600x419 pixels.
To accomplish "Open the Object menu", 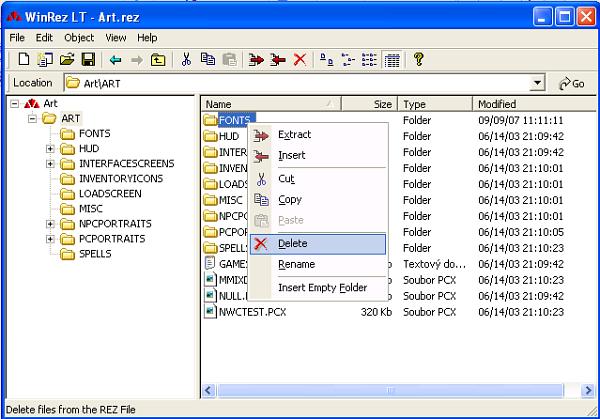I will click(x=79, y=37).
